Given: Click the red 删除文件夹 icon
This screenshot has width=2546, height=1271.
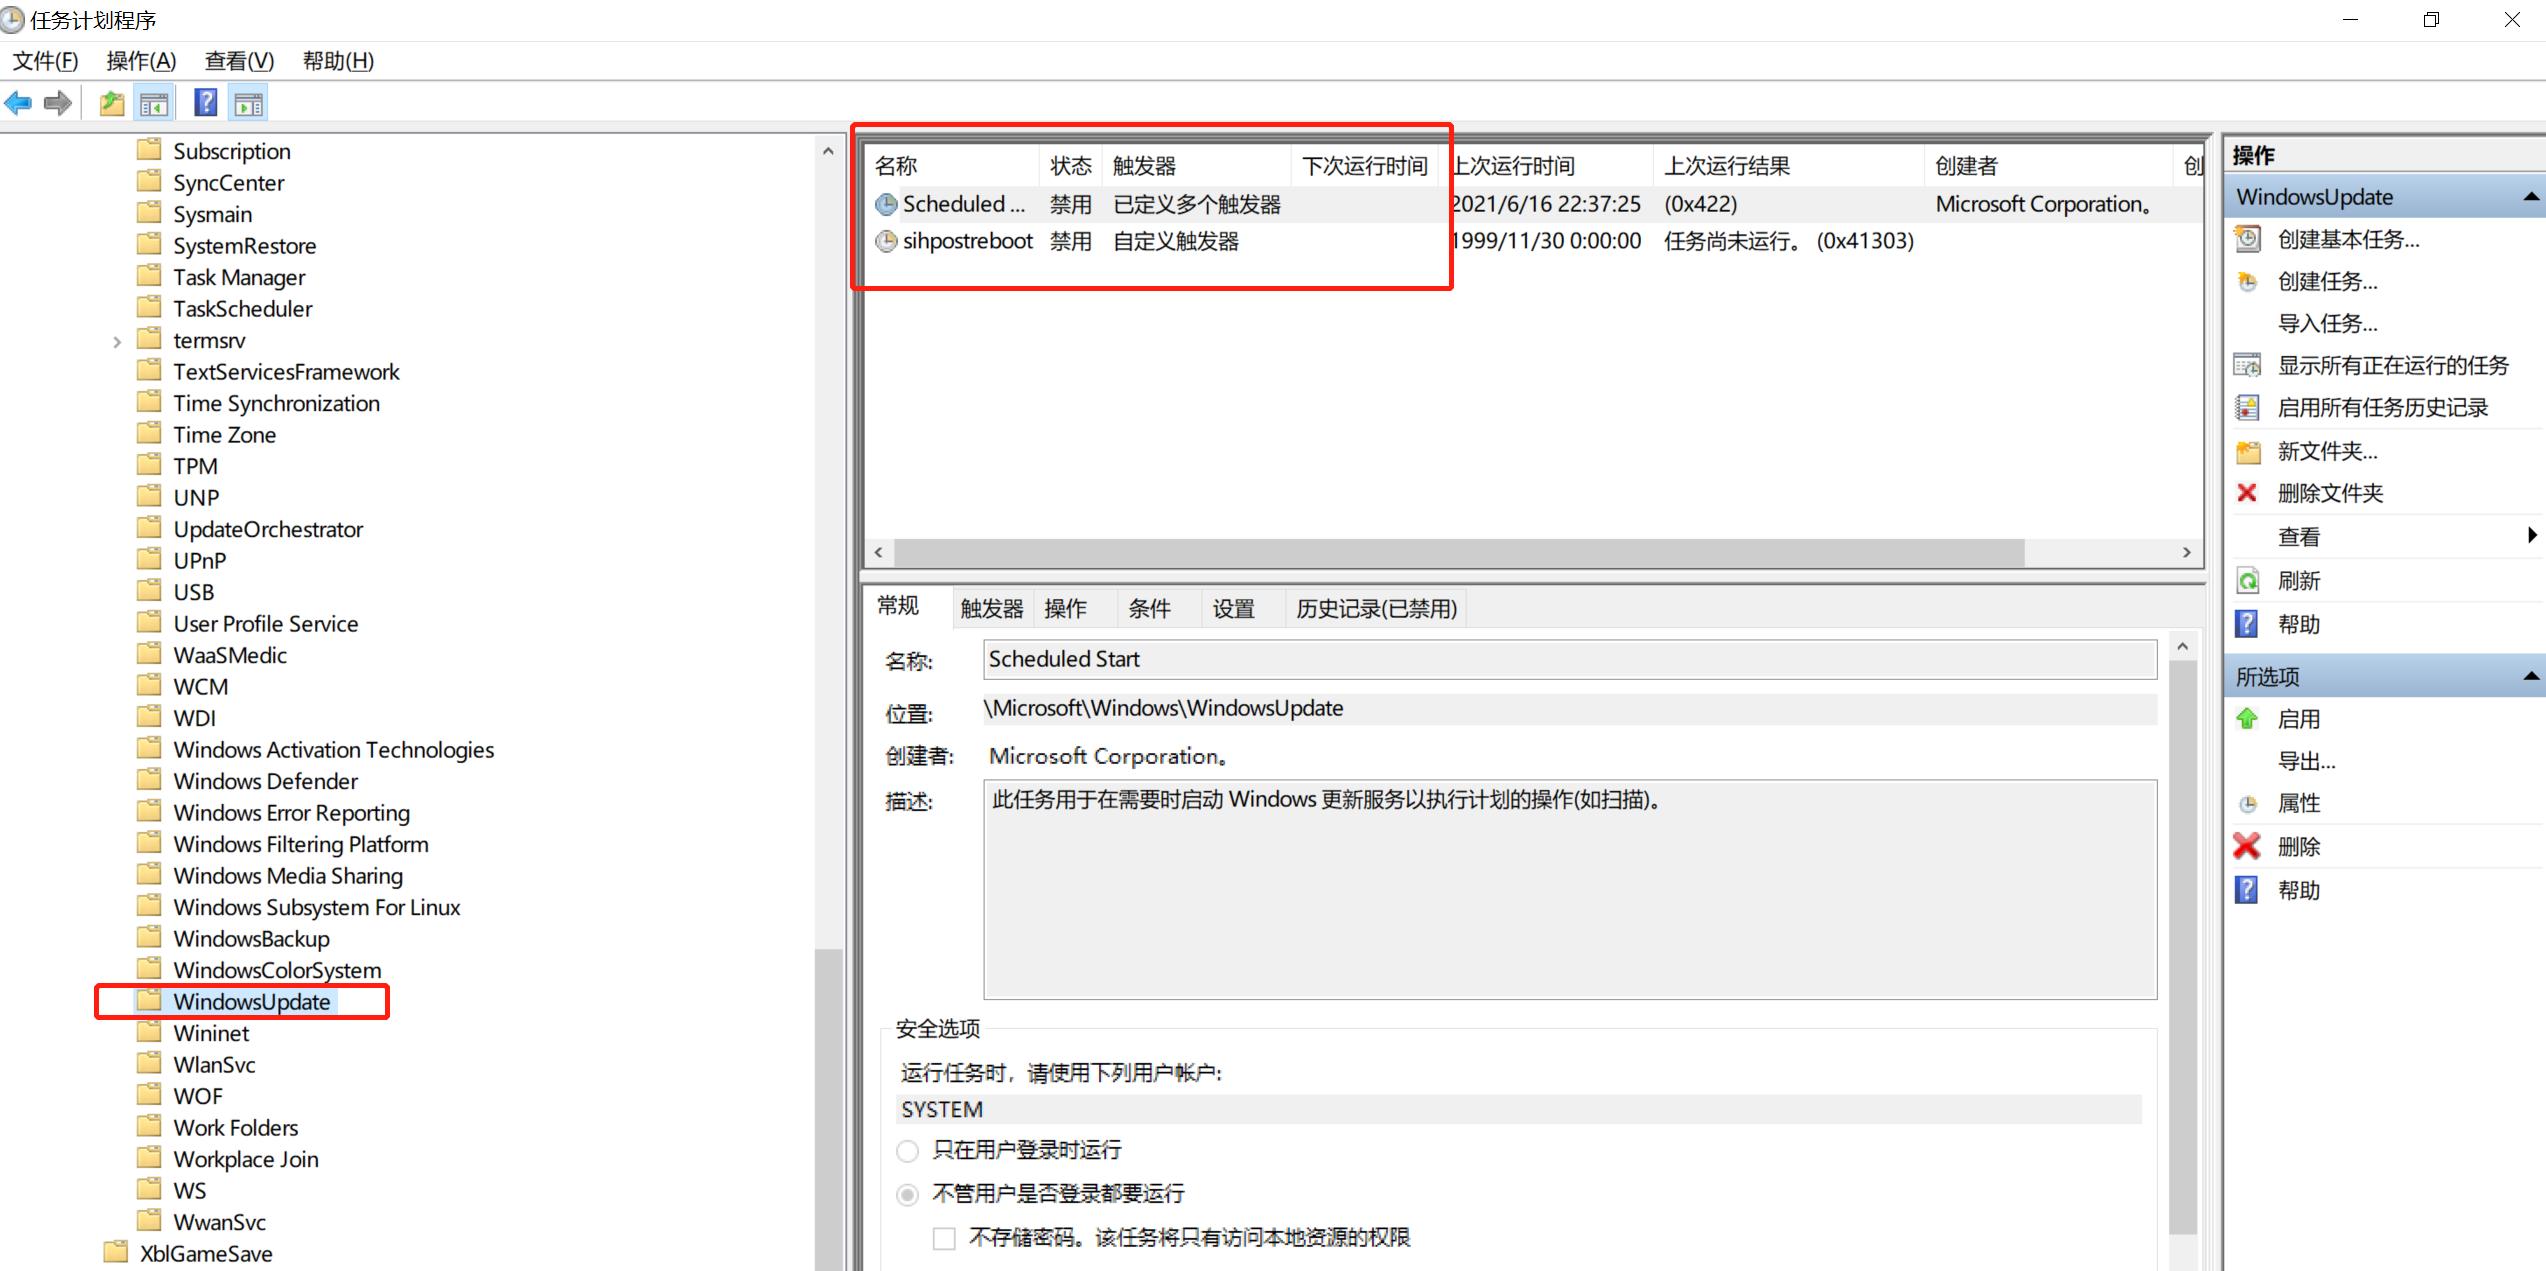Looking at the screenshot, I should point(2248,492).
